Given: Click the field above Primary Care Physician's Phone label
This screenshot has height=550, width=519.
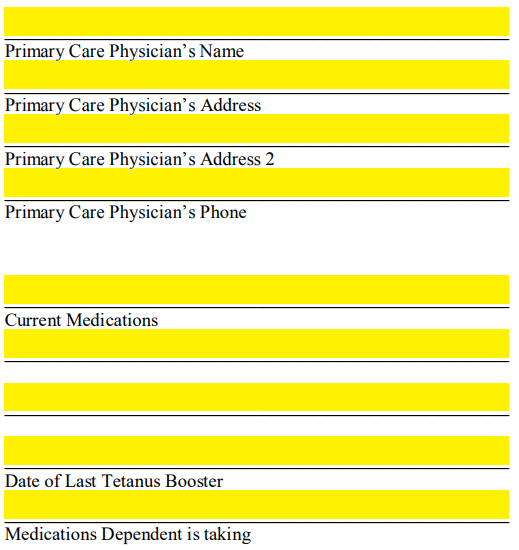Looking at the screenshot, I should pyautogui.click(x=256, y=182).
